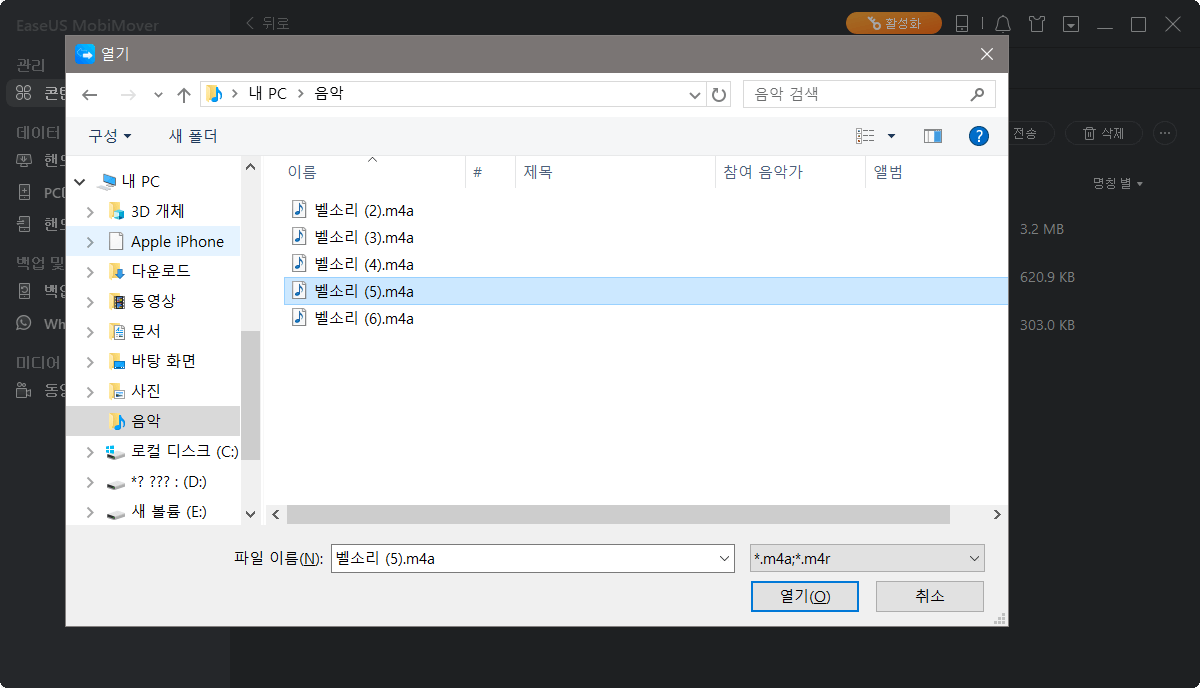Click the 새 폴더 button
The image size is (1200, 688).
193,136
